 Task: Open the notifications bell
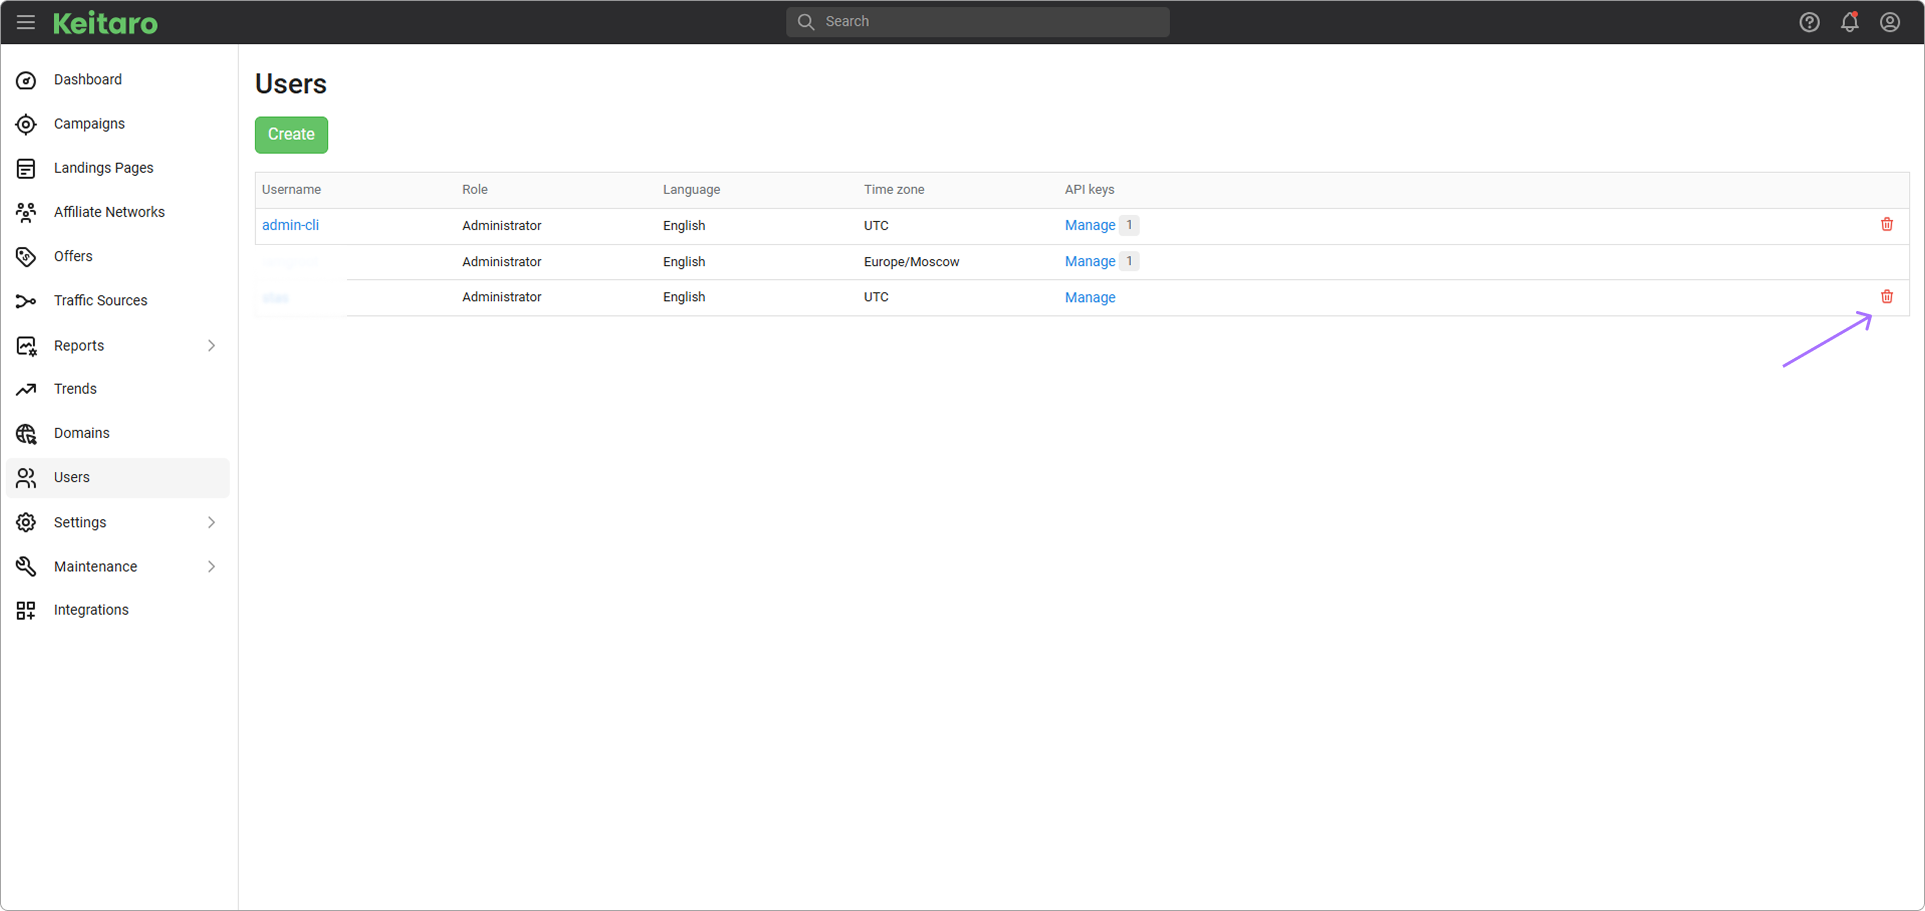[x=1849, y=22]
